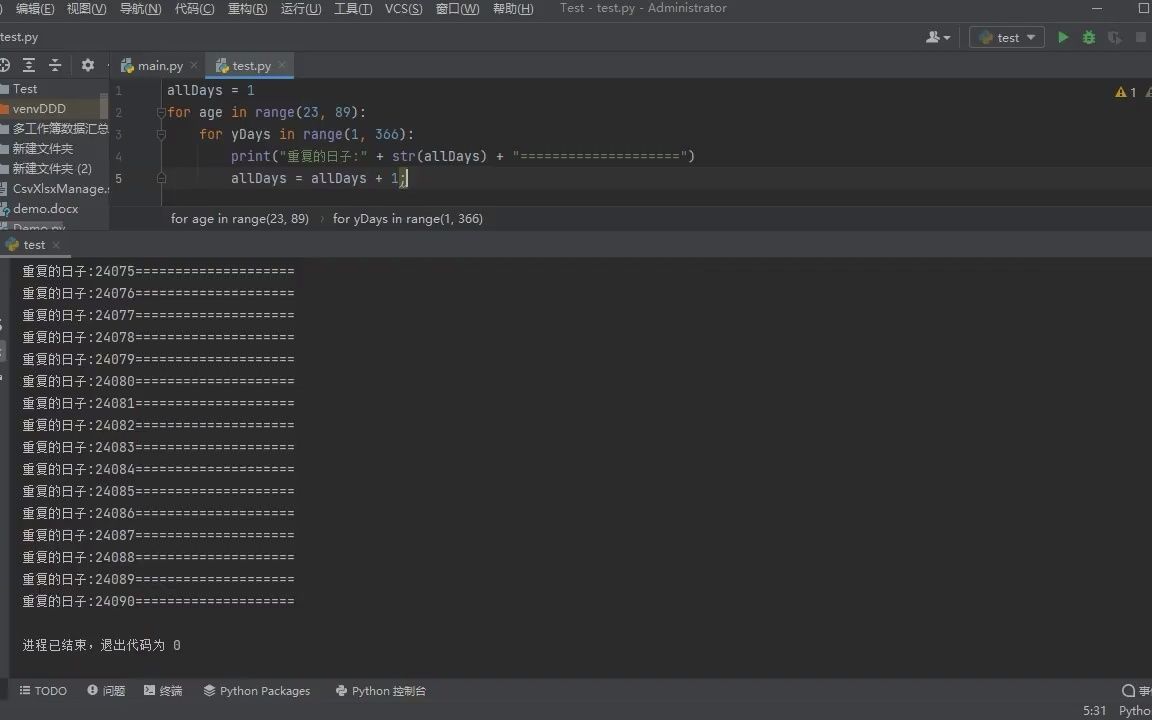Collapse the for age loop fold arrow
Image resolution: width=1152 pixels, height=720 pixels.
coord(160,112)
